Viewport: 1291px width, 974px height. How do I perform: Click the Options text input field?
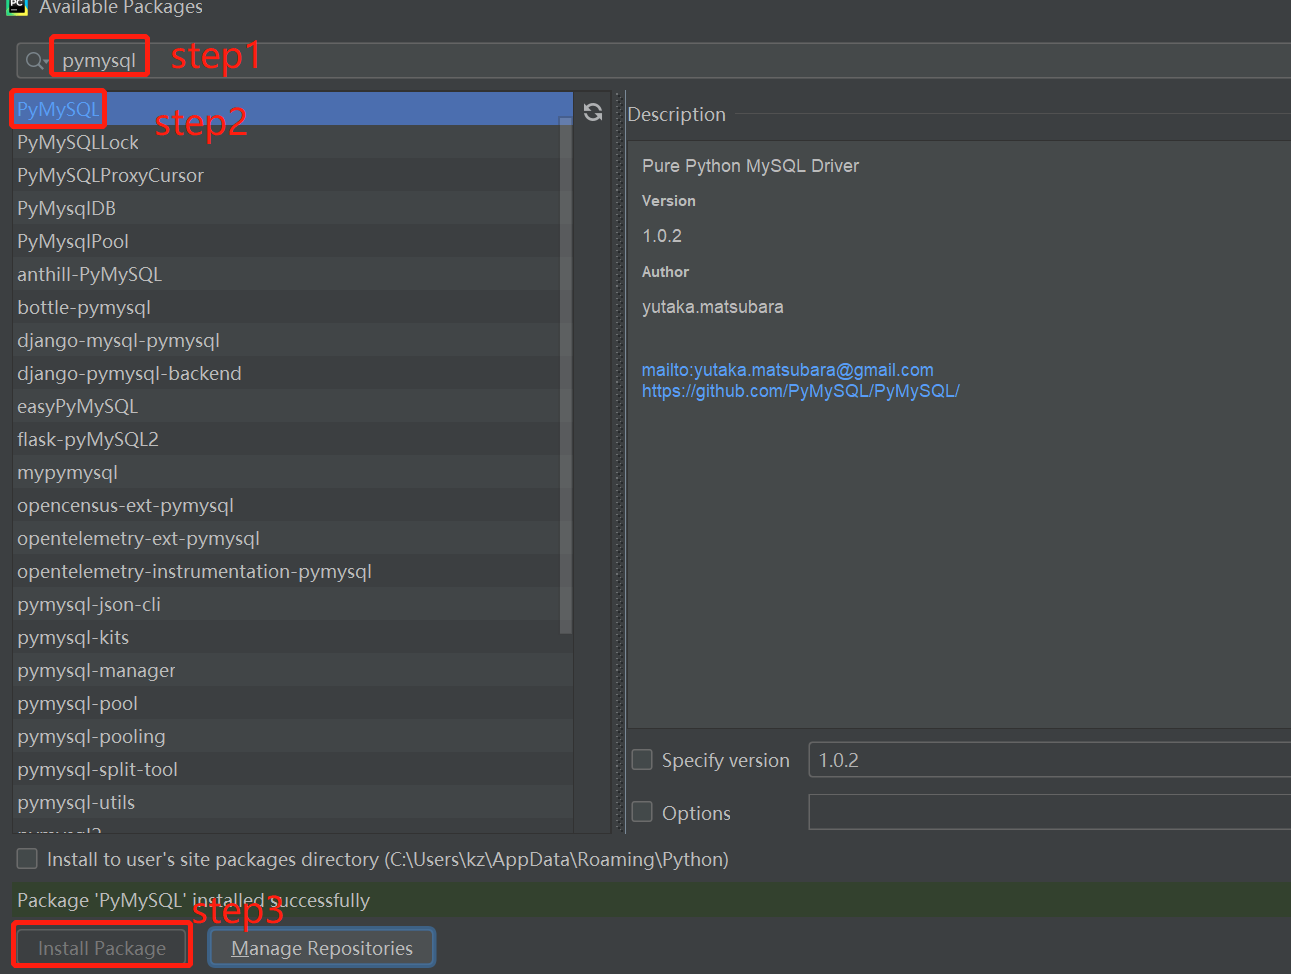coord(1049,812)
